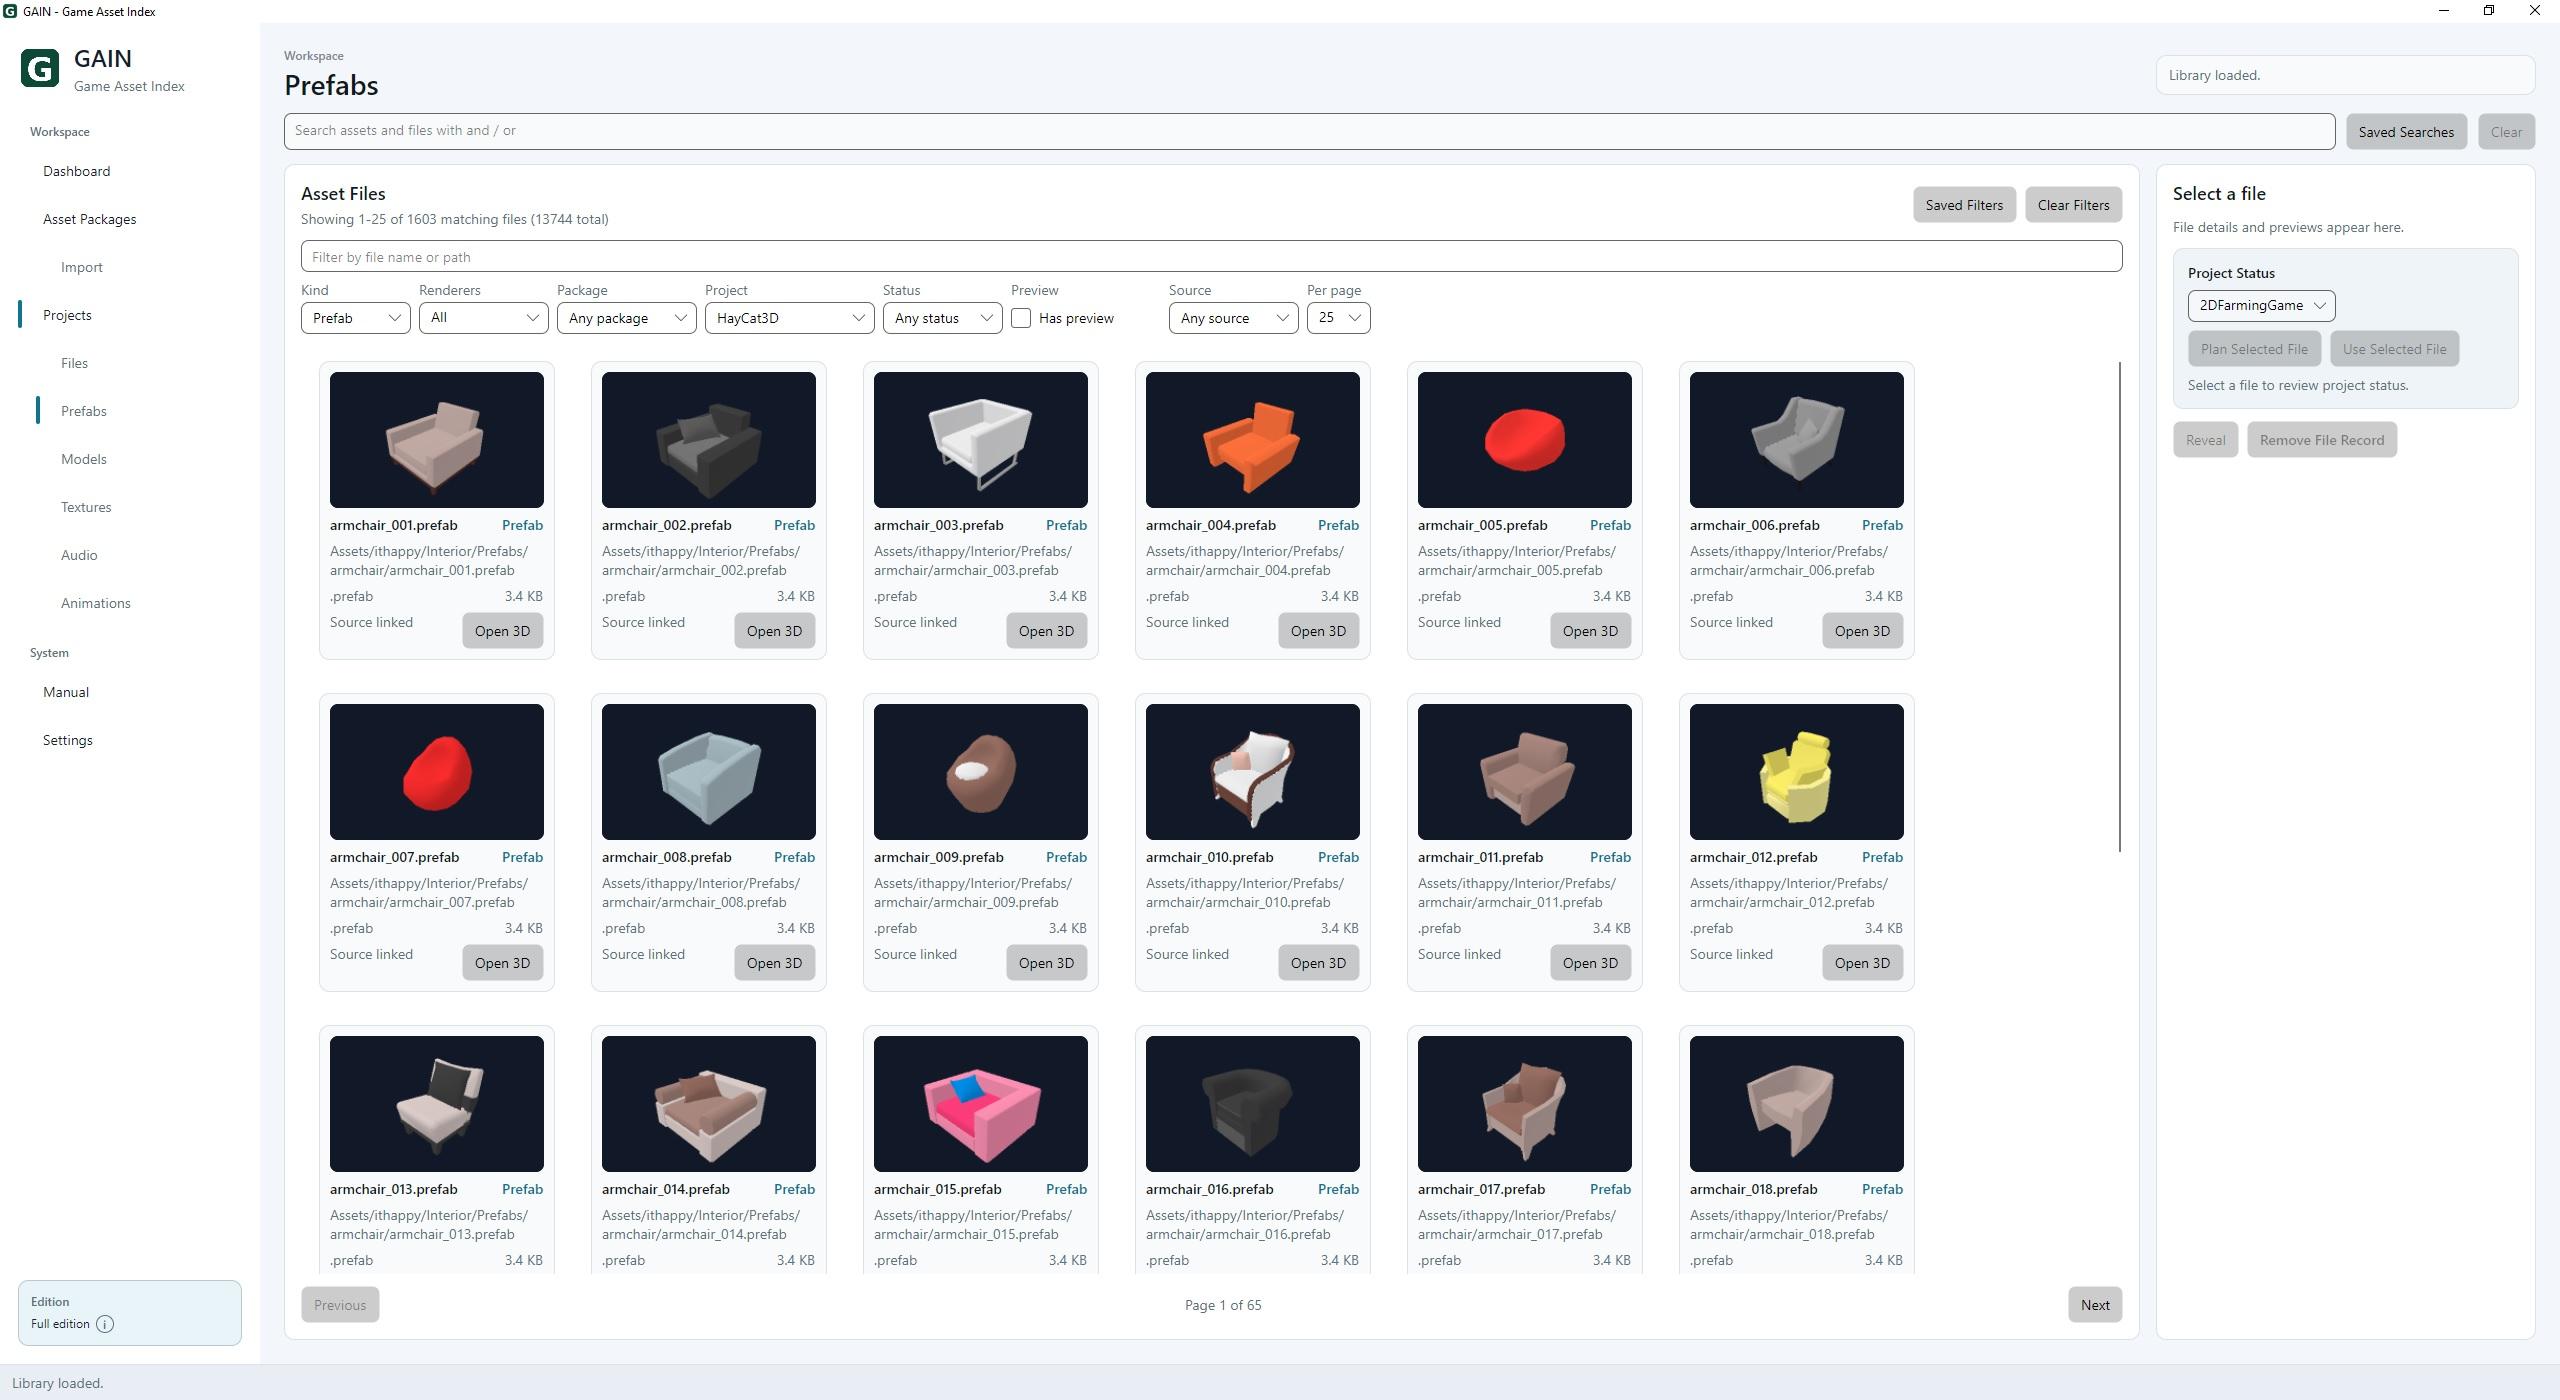Open the Project Status 2DFarmingGame dropdown

coord(2261,306)
